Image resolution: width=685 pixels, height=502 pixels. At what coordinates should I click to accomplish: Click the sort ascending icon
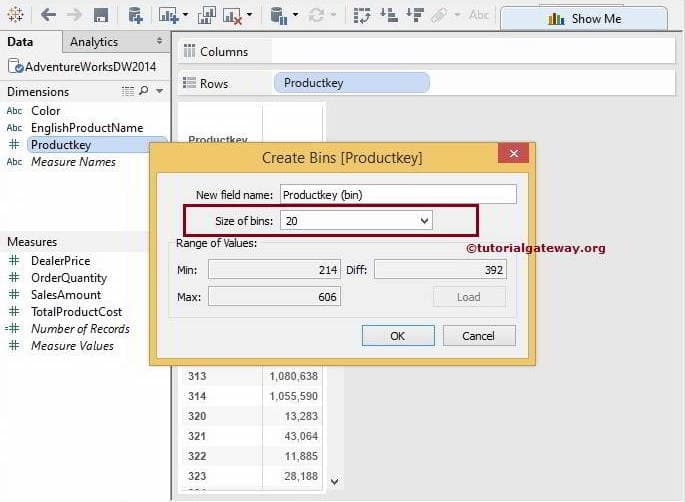[389, 15]
